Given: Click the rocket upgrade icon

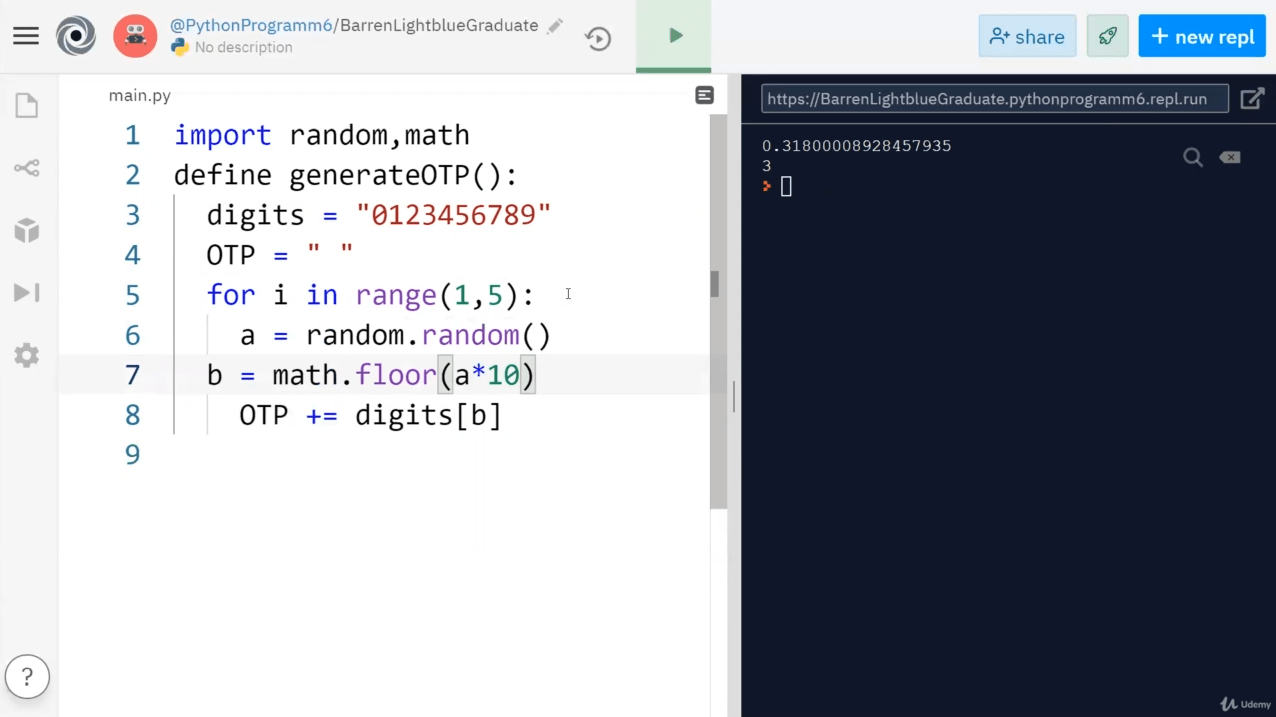Looking at the screenshot, I should tap(1107, 36).
